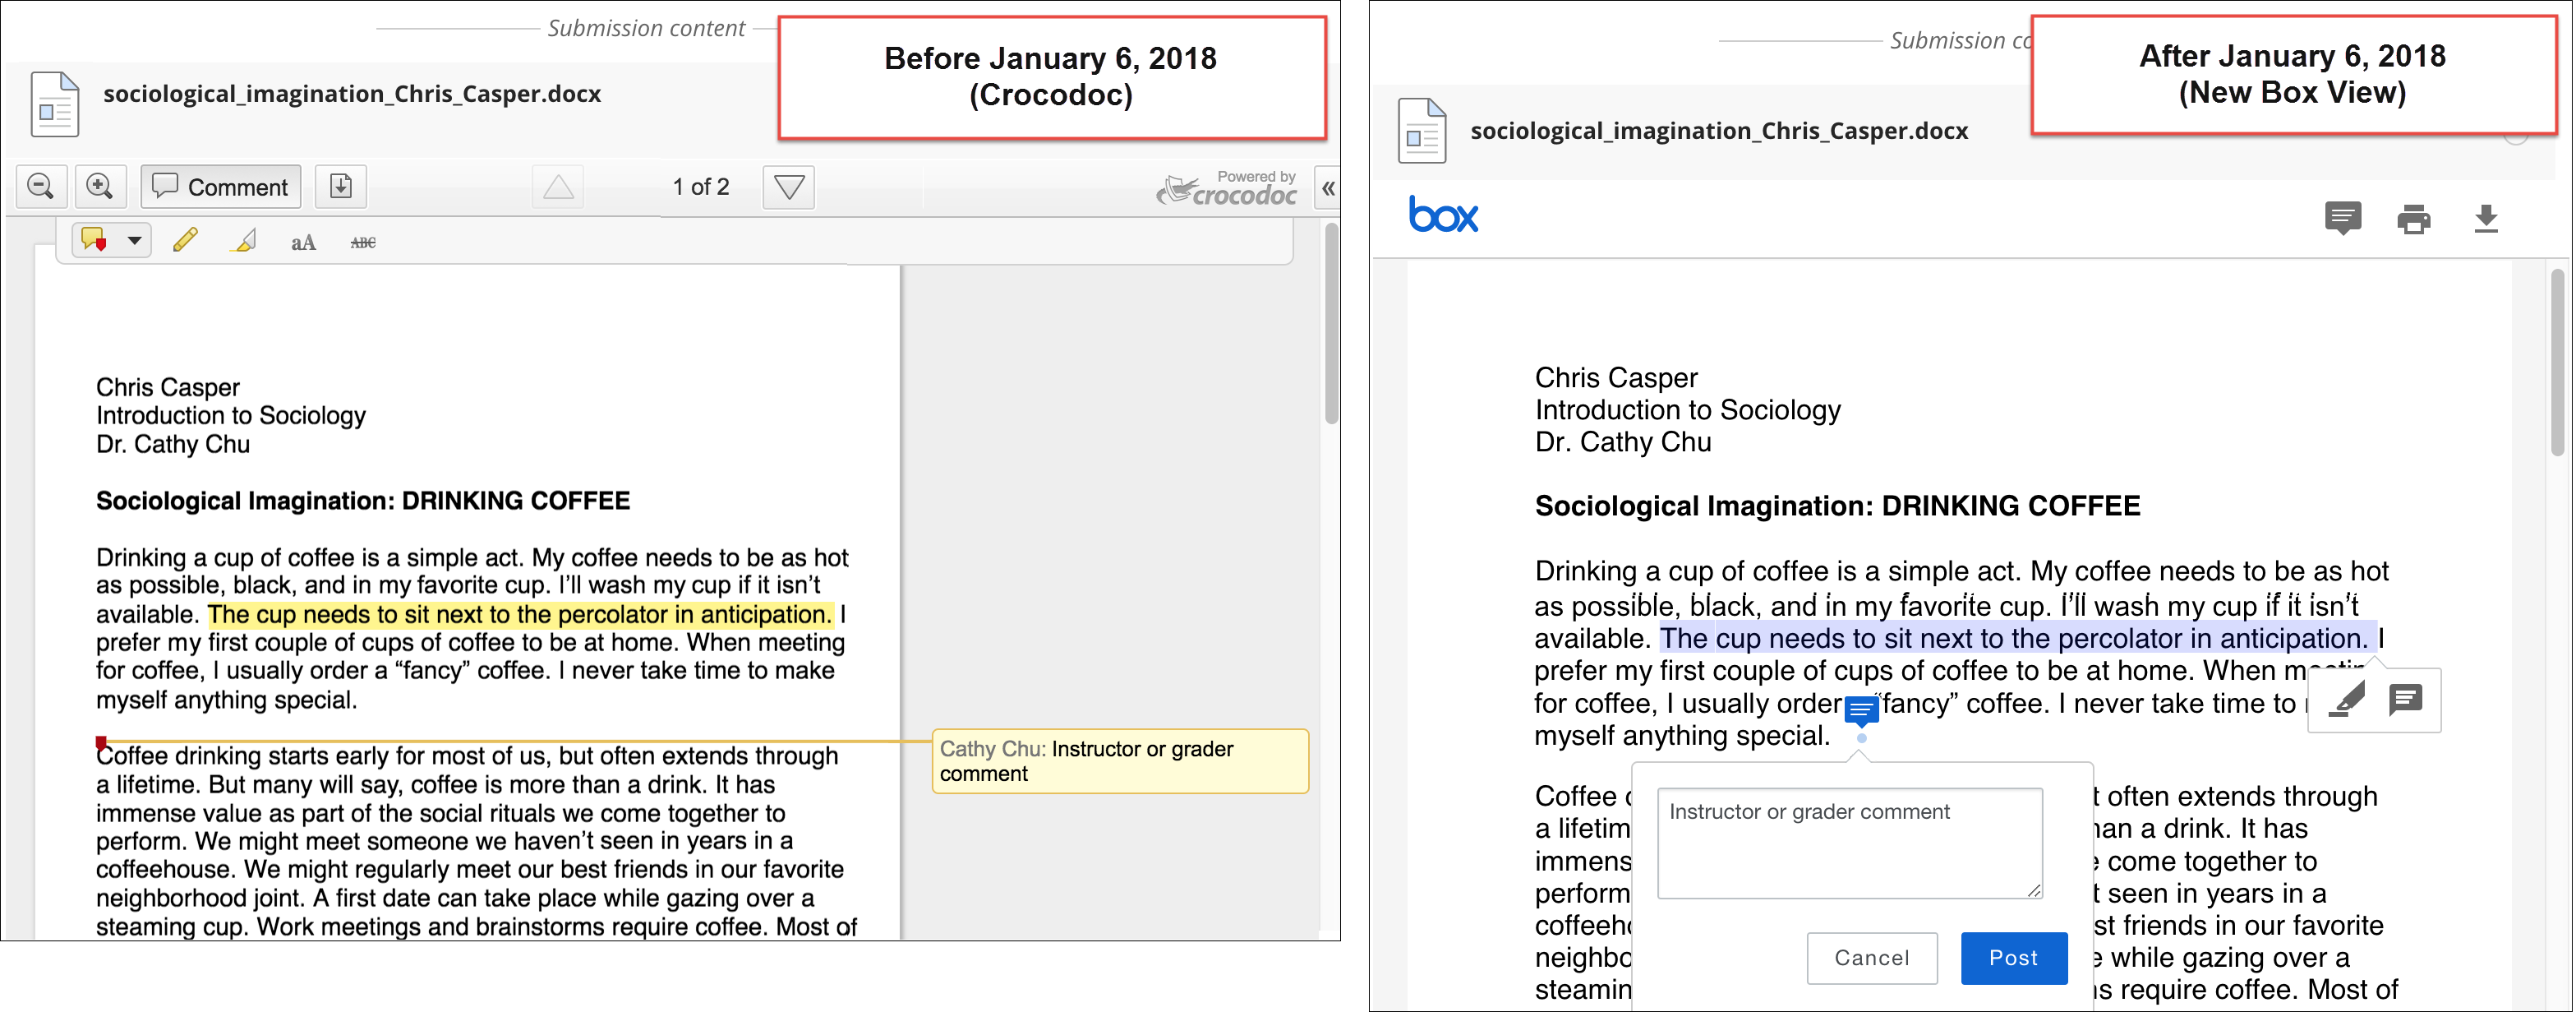Click the highlight comment icon in popup

coord(2405,699)
